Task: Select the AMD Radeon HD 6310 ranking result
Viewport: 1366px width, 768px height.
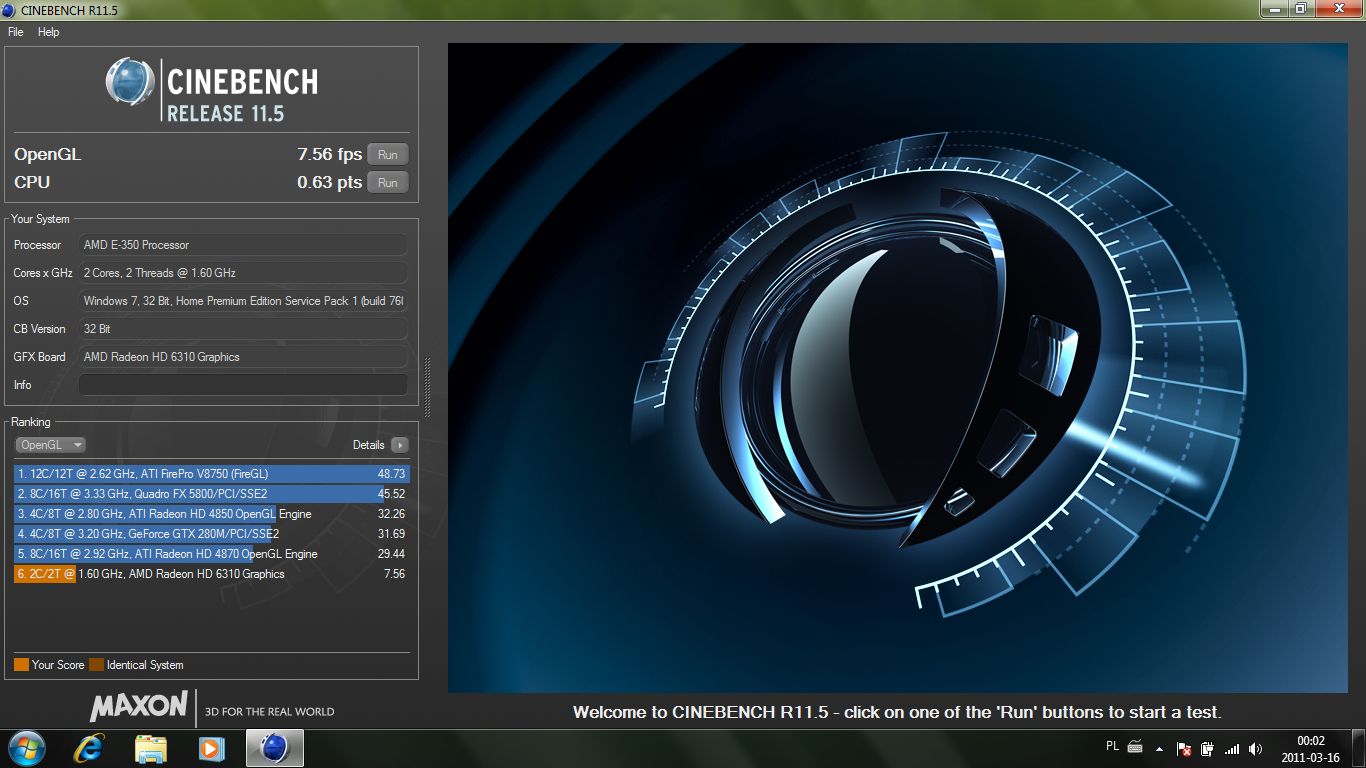Action: 210,574
